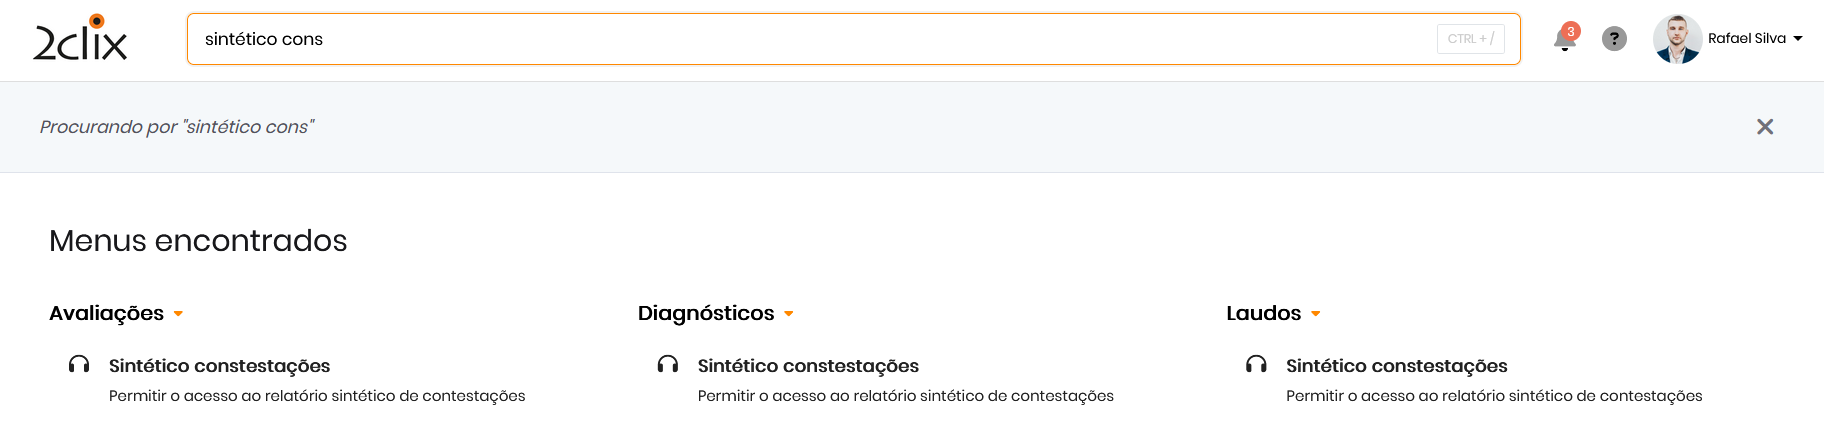Open Sintético constestações under Laudos

coord(1396,366)
